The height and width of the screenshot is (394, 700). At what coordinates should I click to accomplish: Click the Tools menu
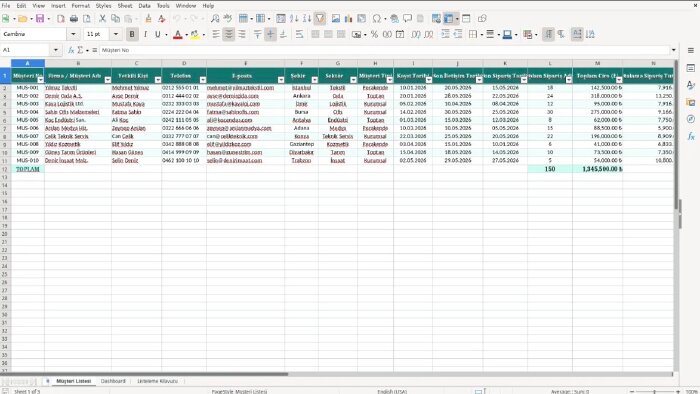[163, 6]
